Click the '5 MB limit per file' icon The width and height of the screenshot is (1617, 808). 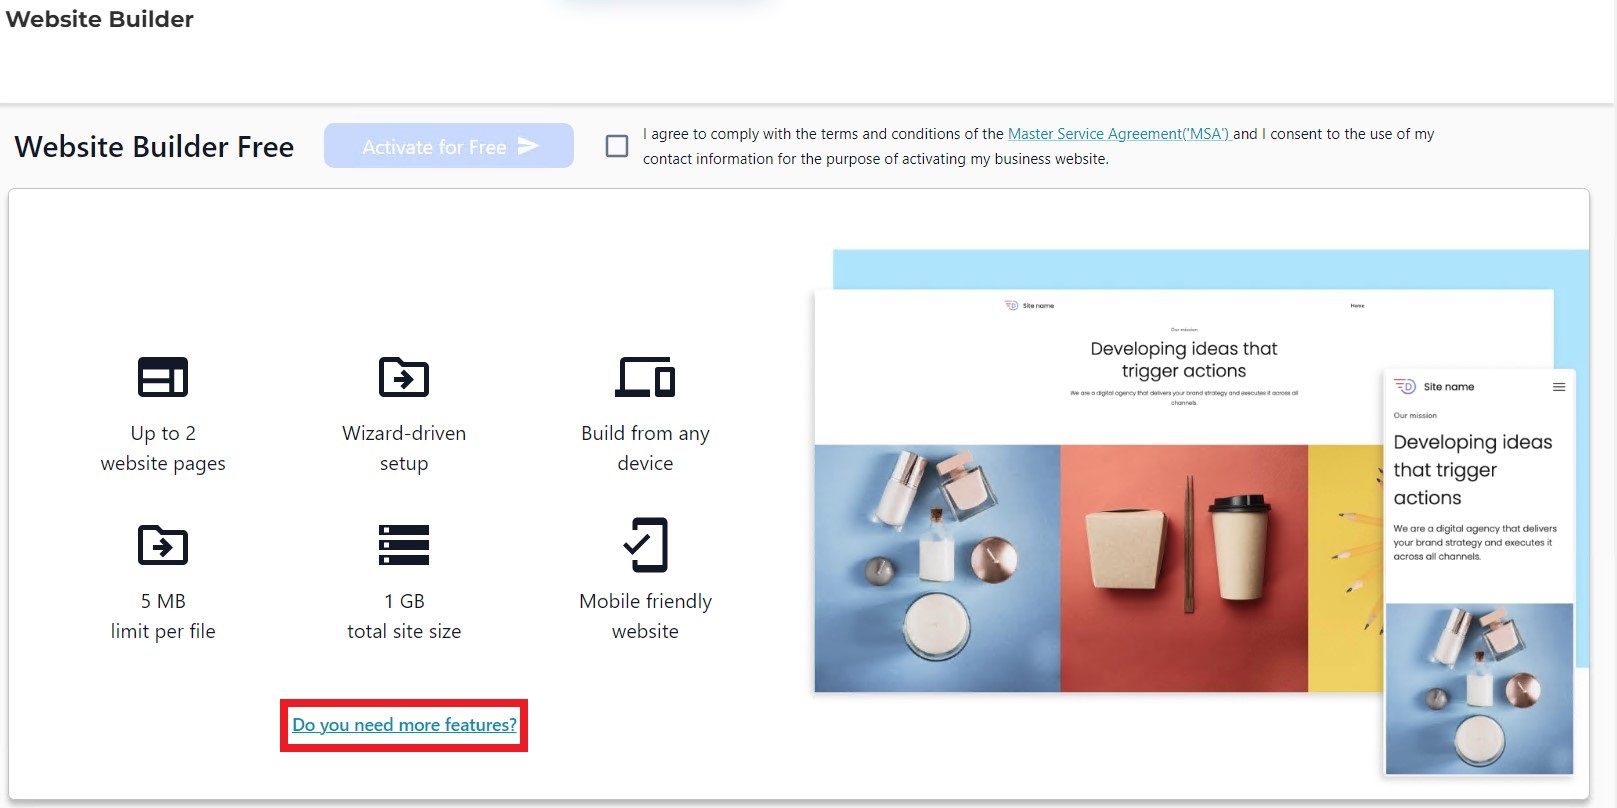click(162, 545)
